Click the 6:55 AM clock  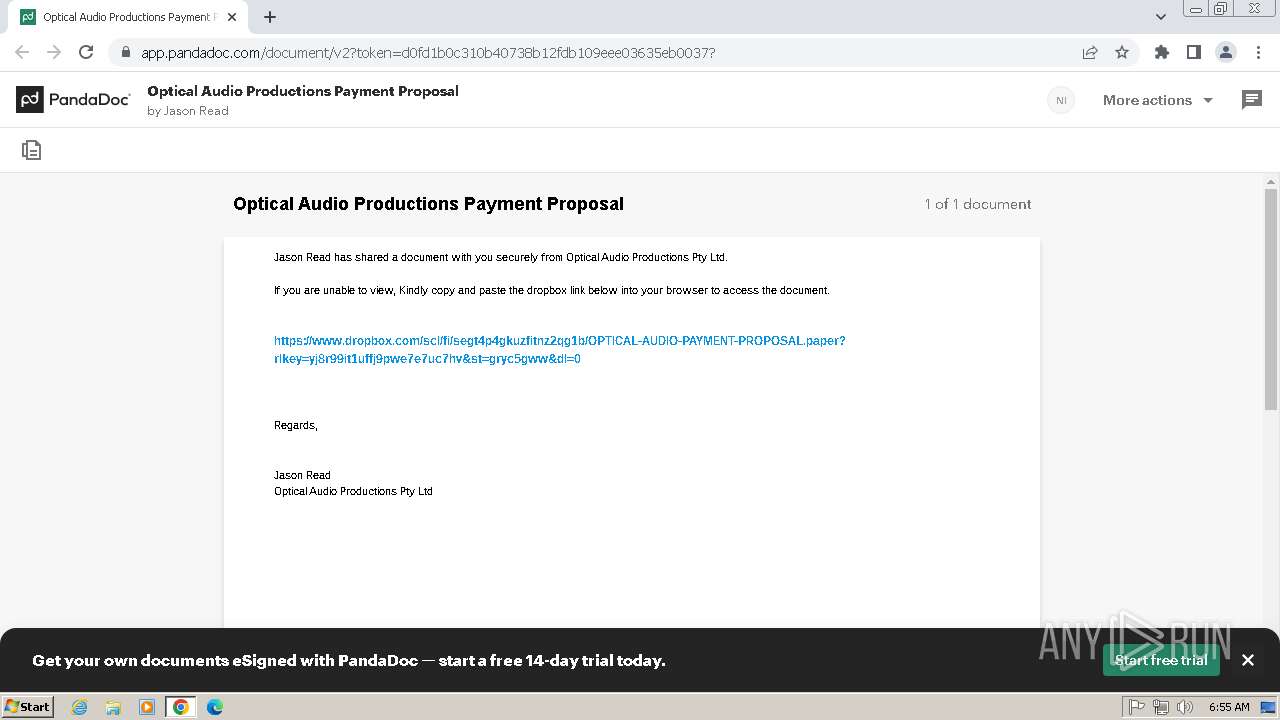1229,707
